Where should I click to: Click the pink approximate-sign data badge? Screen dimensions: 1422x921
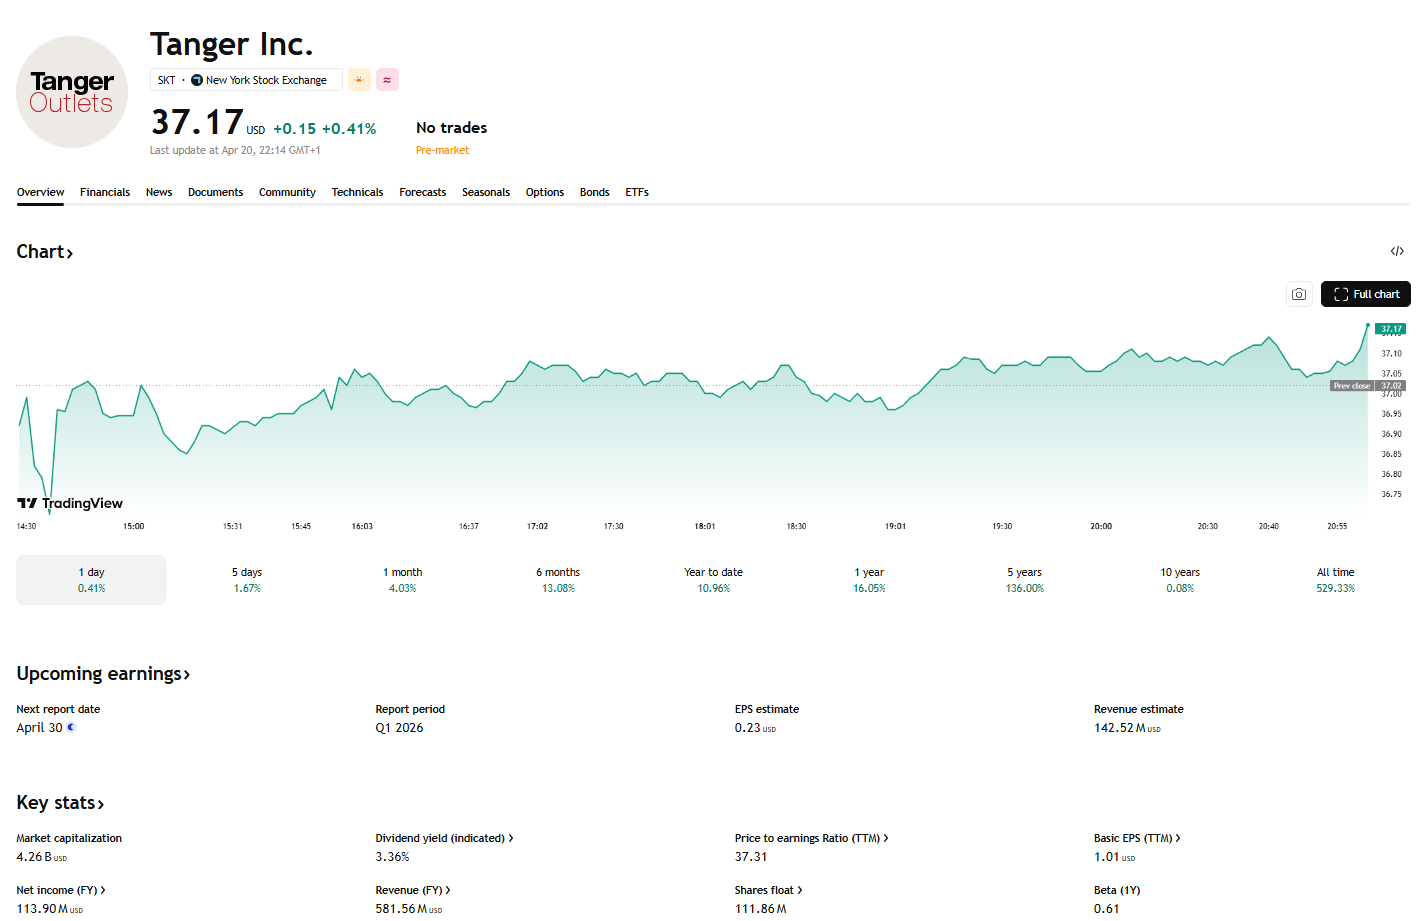click(x=387, y=80)
